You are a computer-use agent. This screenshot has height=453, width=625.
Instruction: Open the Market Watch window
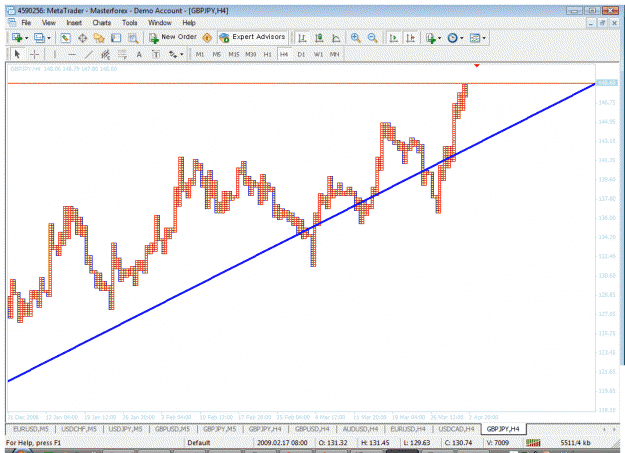(x=65, y=38)
